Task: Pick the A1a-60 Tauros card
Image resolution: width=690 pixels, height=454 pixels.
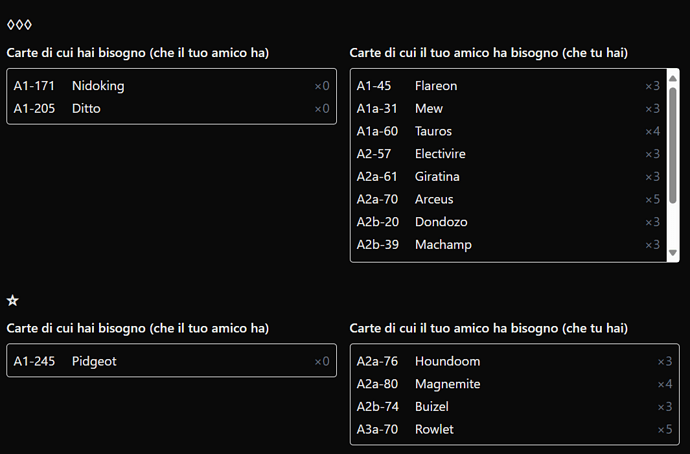Action: click(508, 131)
